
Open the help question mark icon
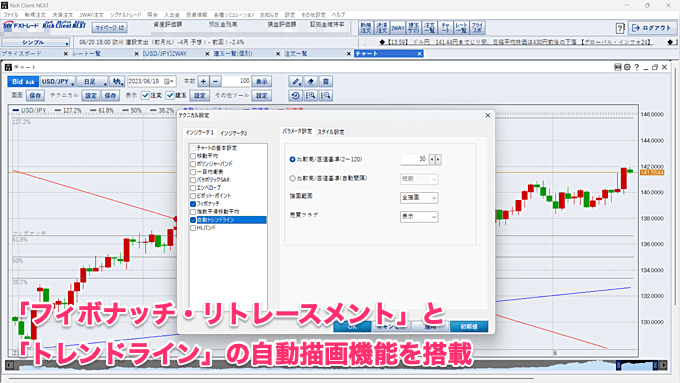pos(620,29)
